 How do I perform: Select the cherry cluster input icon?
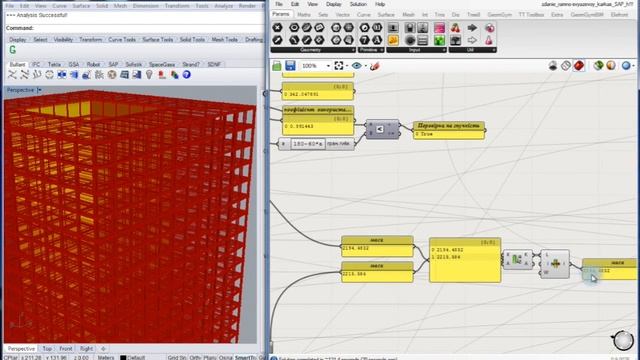[x=456, y=28]
